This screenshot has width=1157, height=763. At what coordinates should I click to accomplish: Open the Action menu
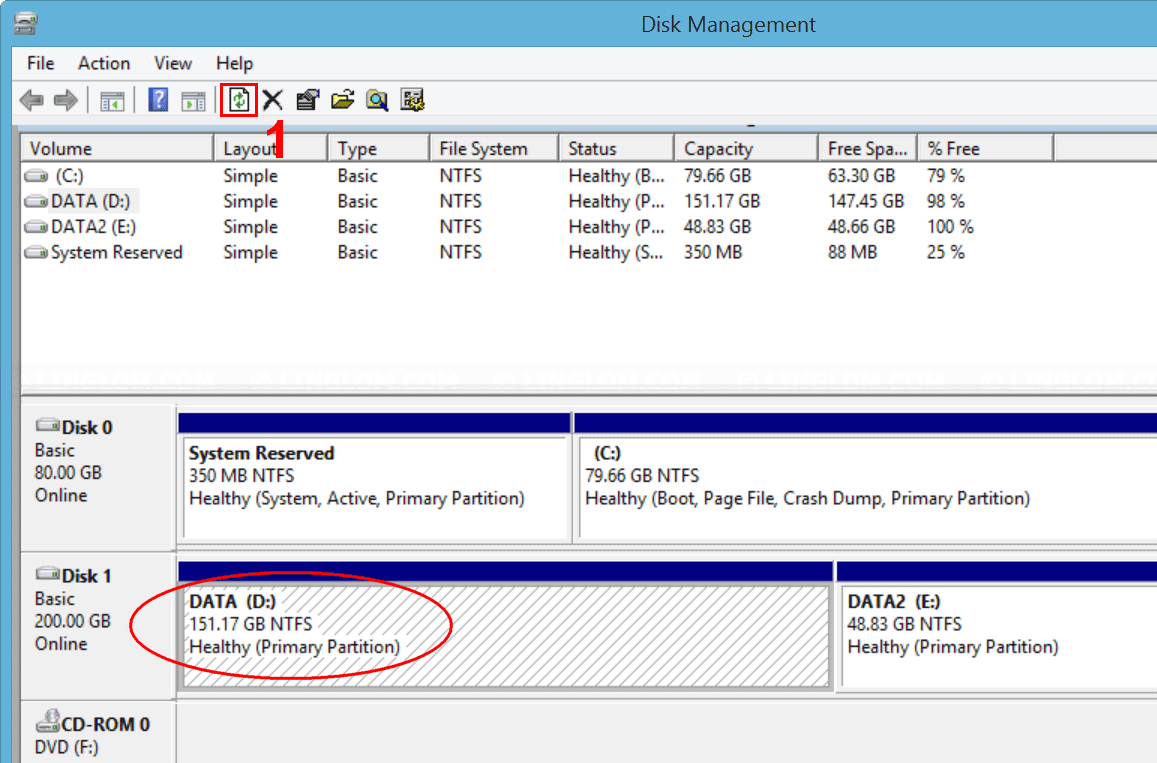coord(104,63)
